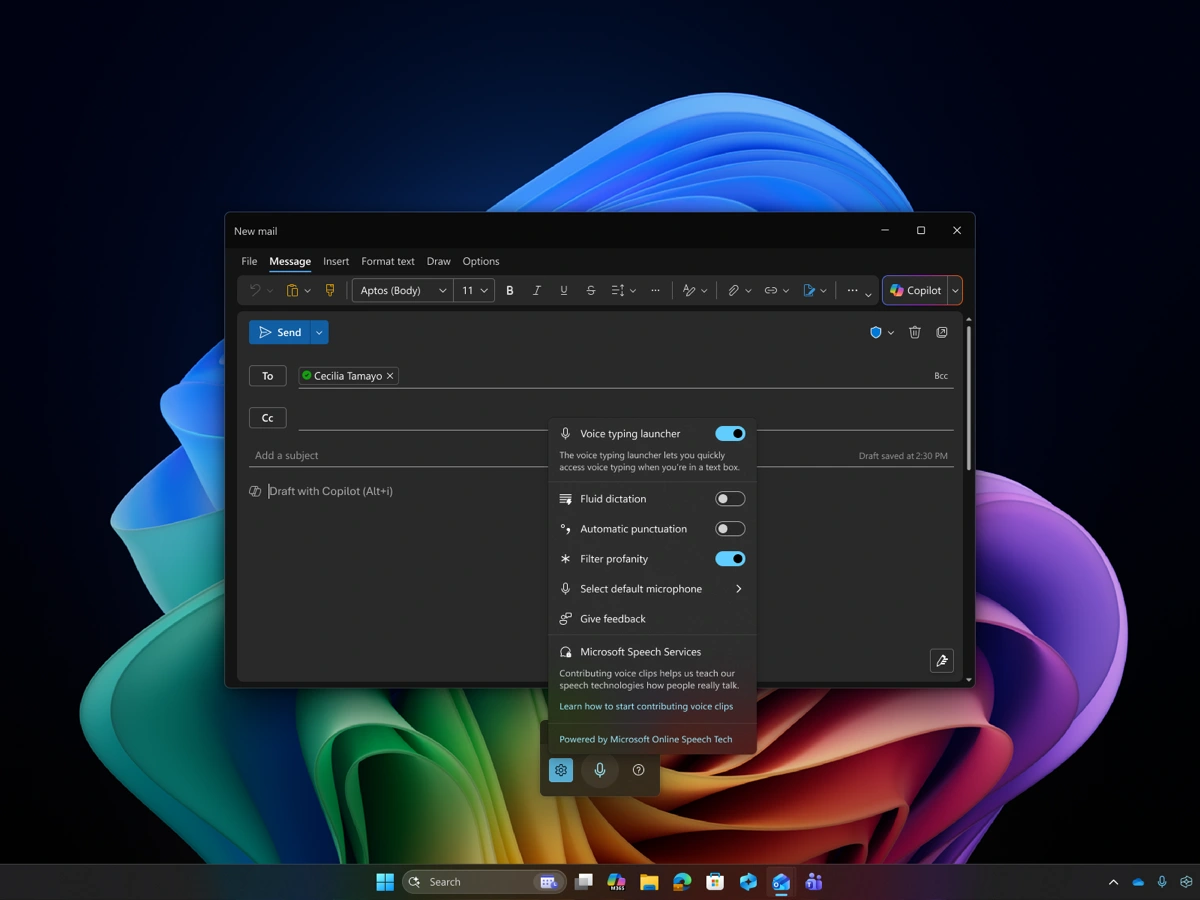Image resolution: width=1200 pixels, height=900 pixels.
Task: Start dictation with microphone button
Action: (x=600, y=770)
